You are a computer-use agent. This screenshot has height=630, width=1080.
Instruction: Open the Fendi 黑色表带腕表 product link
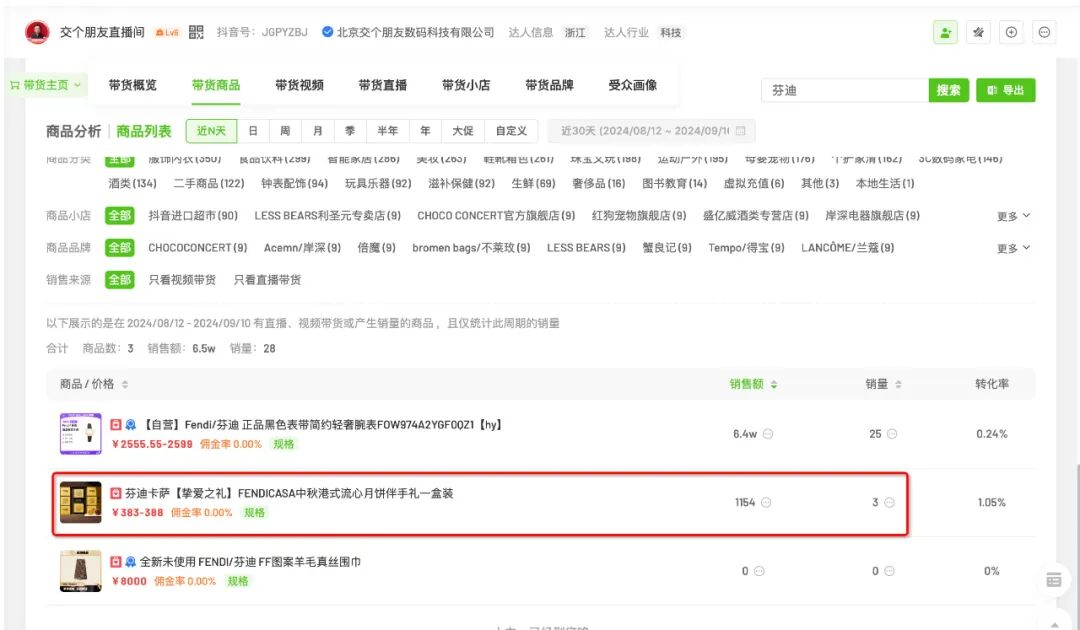322,425
